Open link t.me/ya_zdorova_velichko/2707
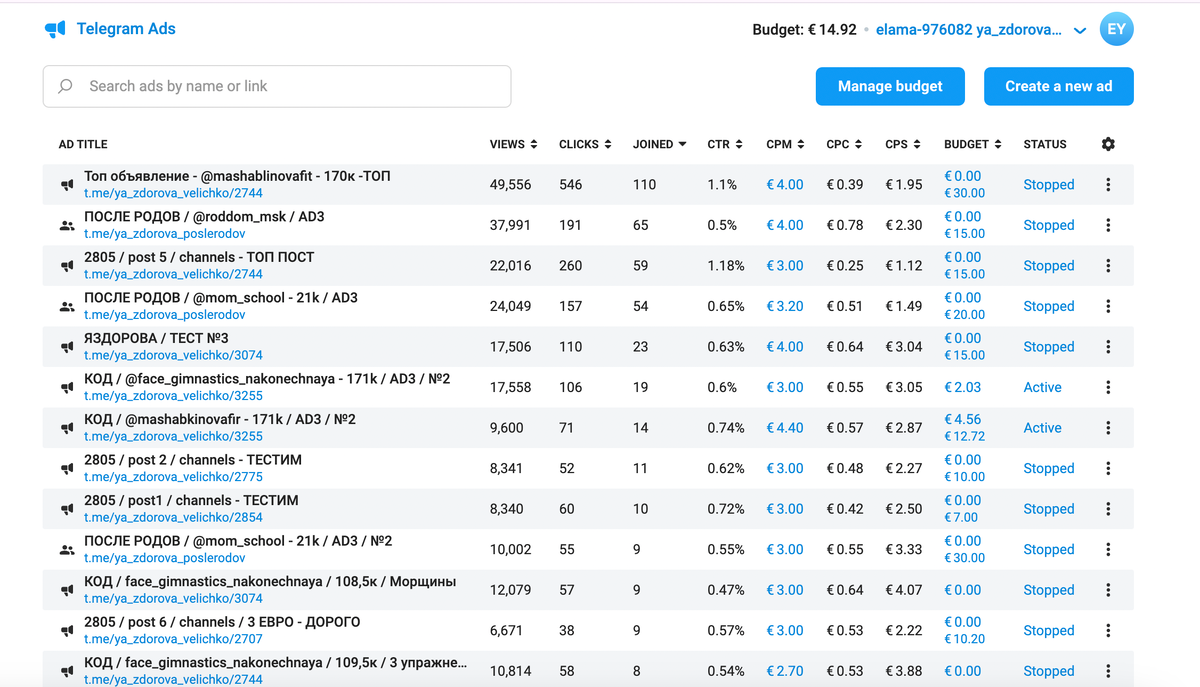 [173, 639]
